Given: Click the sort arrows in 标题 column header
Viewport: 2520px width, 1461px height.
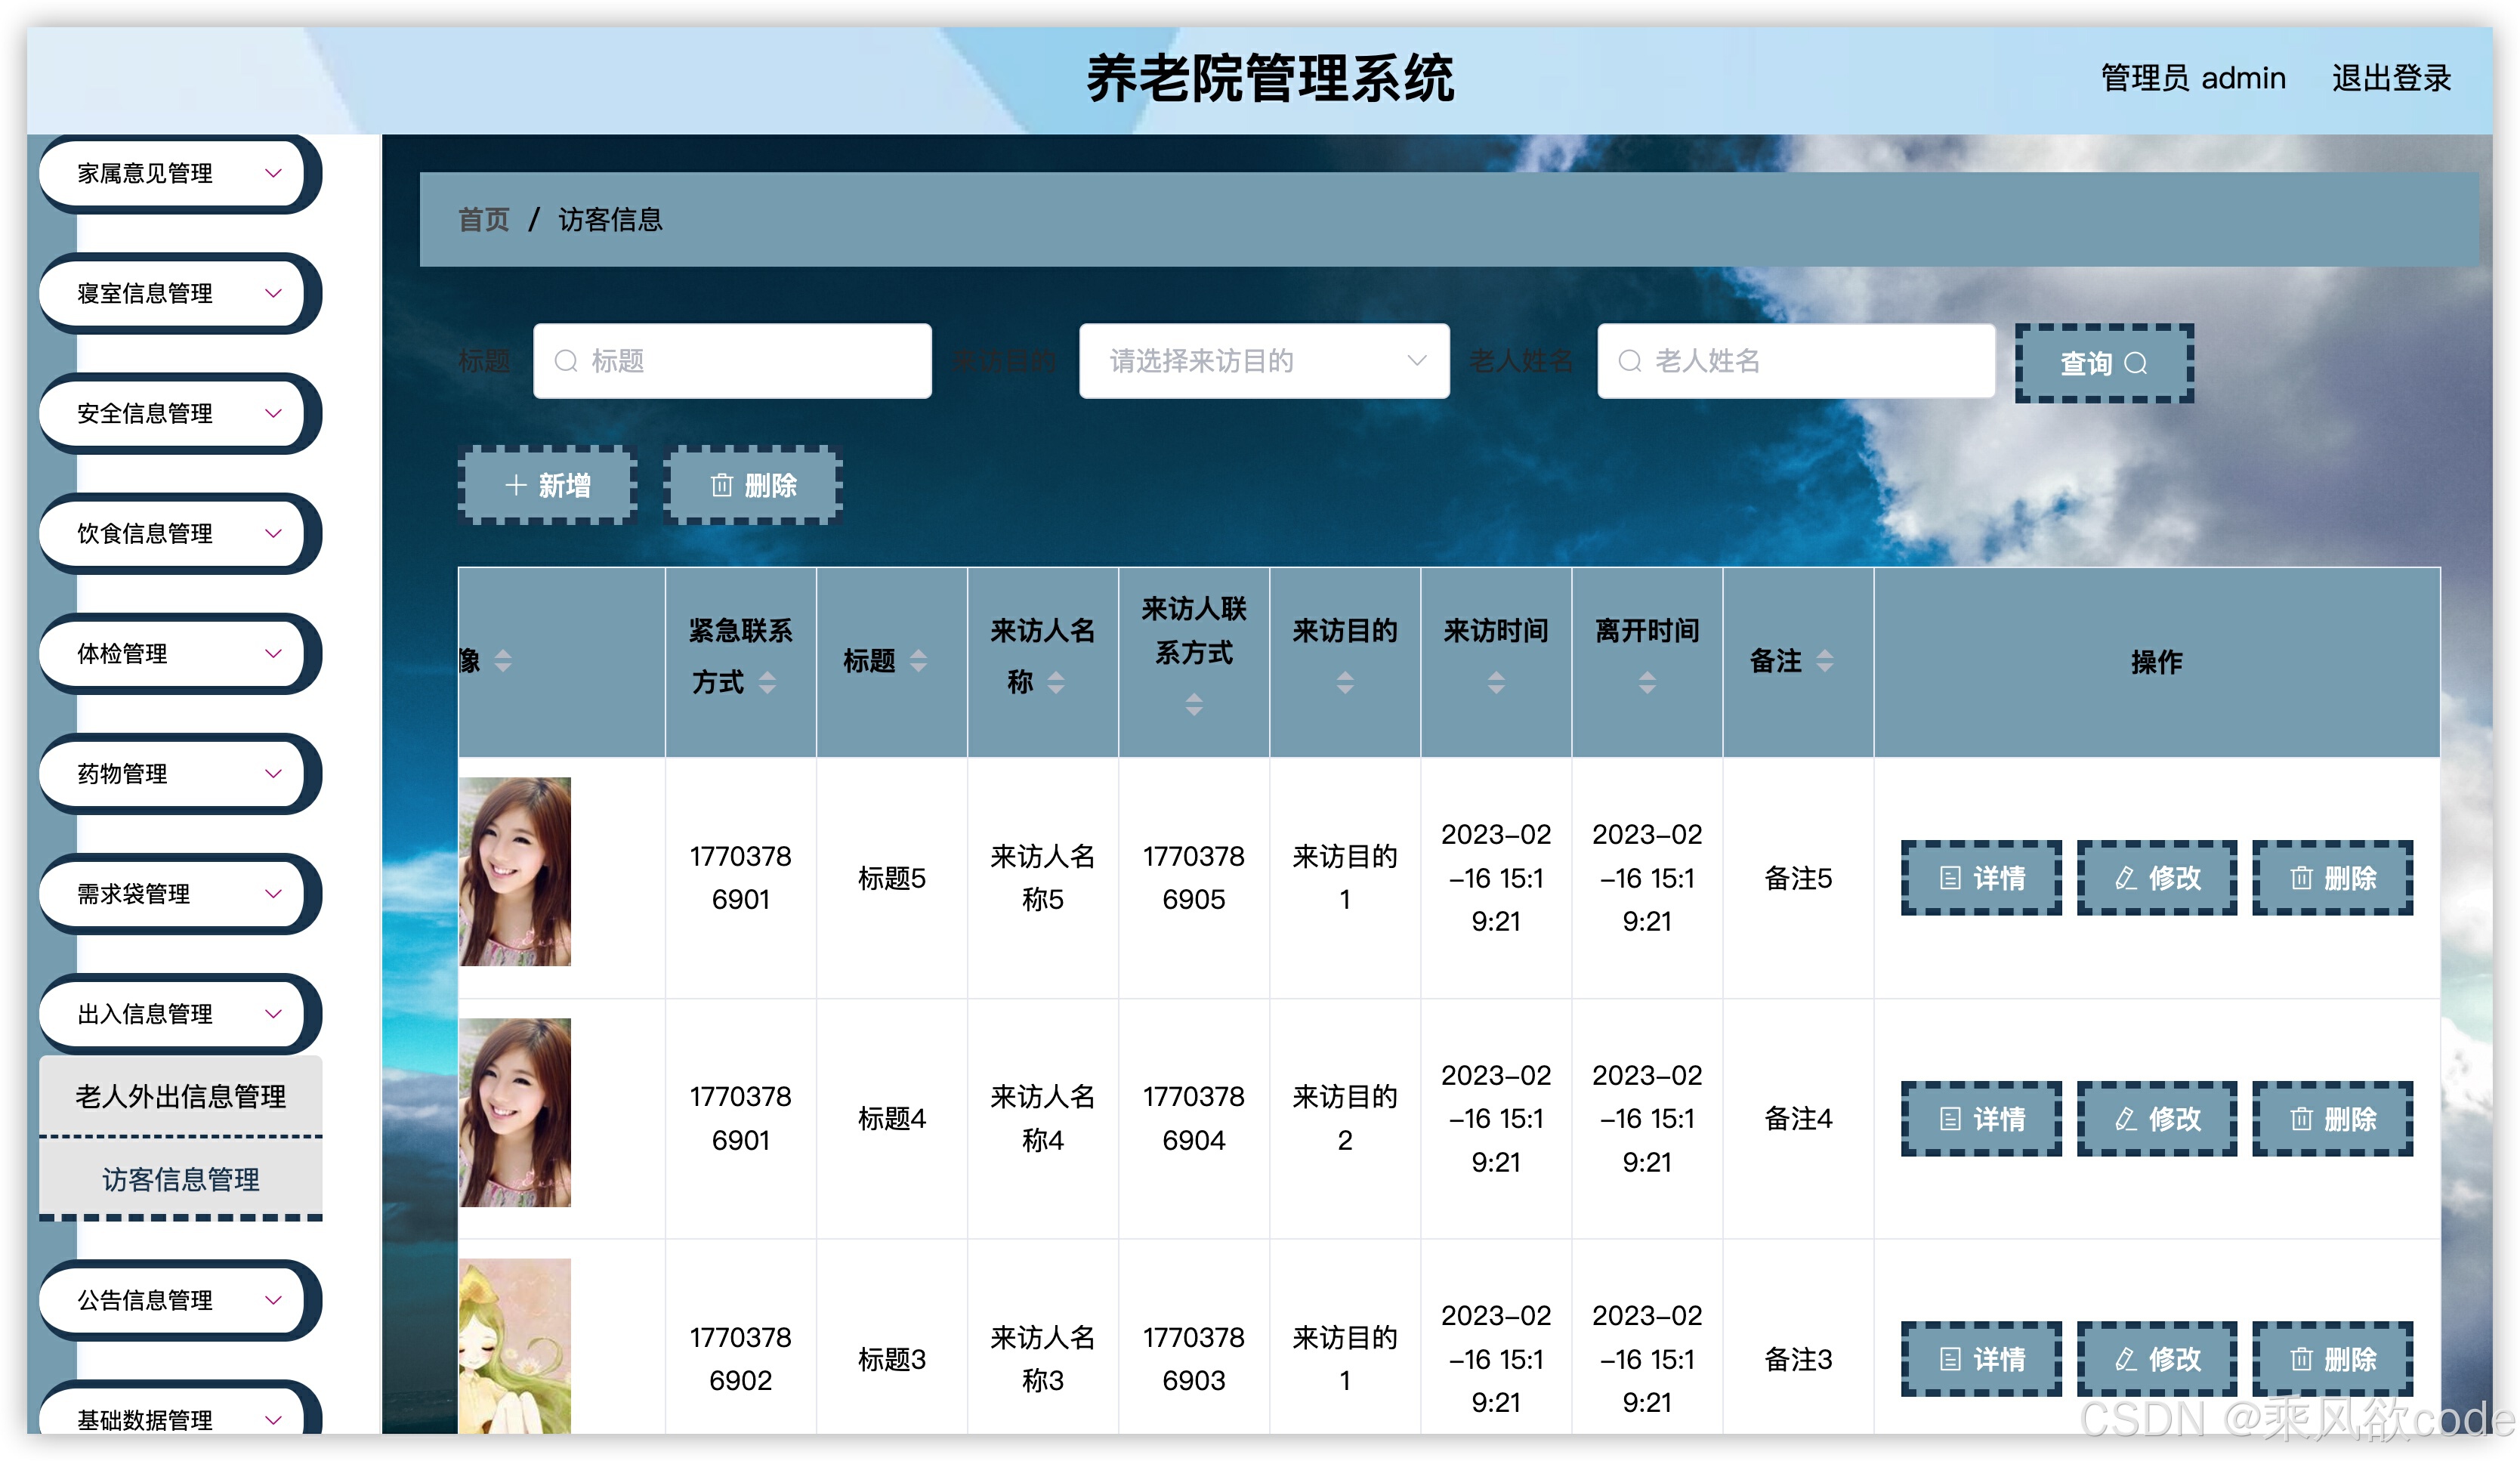Looking at the screenshot, I should [918, 661].
